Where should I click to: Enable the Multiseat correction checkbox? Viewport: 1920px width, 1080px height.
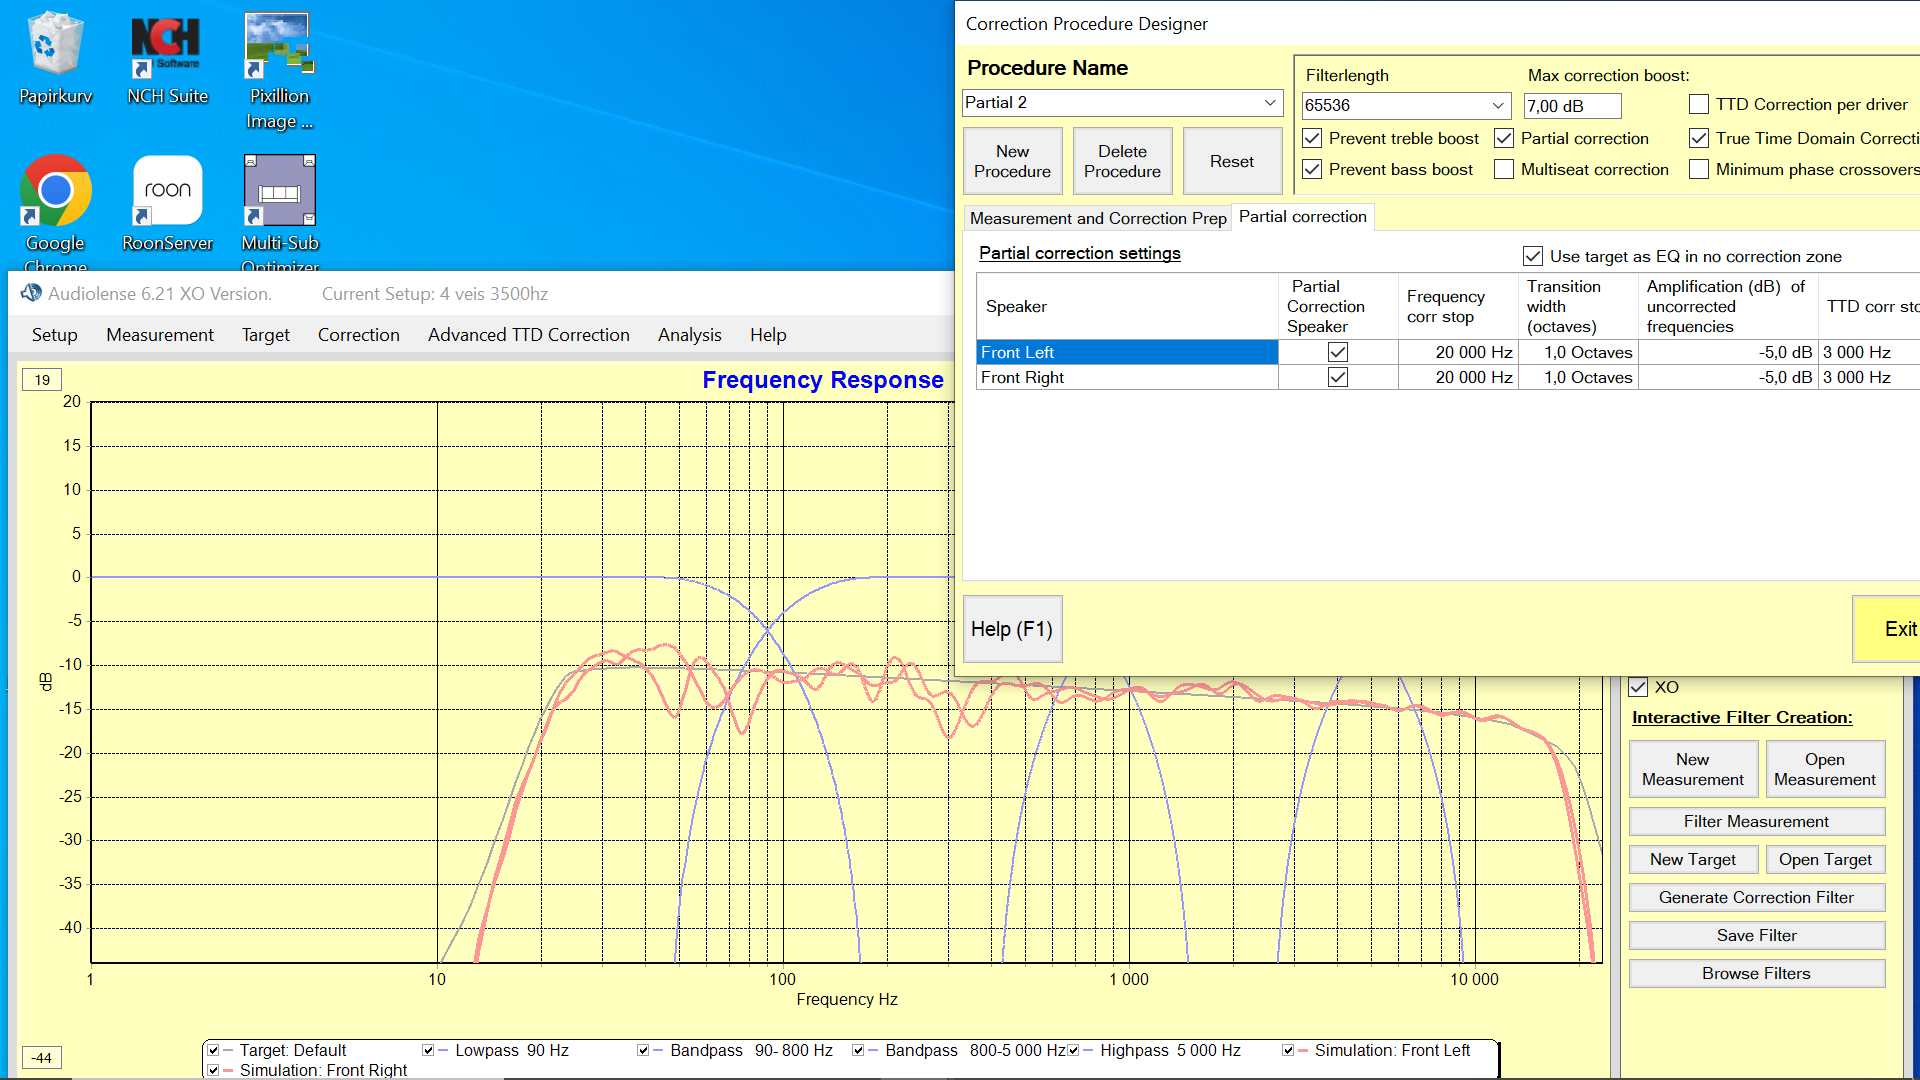[1504, 169]
